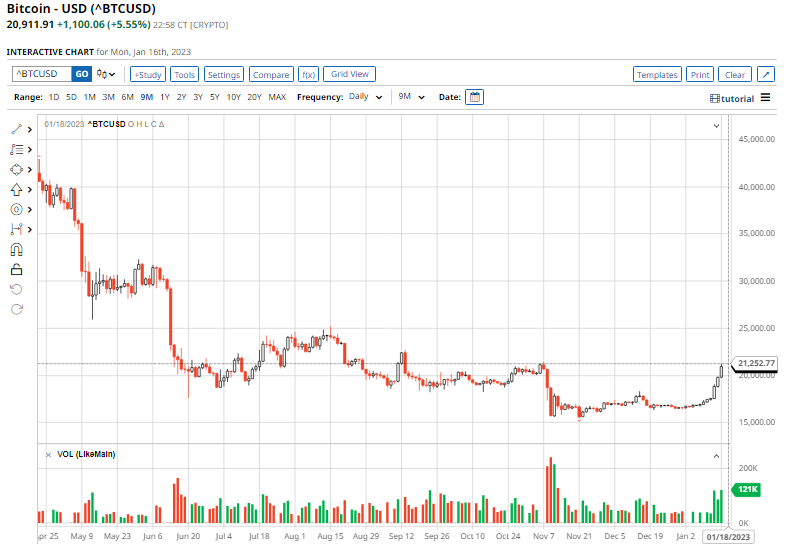This screenshot has width=789, height=549.
Task: Collapse the volume pane chevron
Action: [x=716, y=456]
